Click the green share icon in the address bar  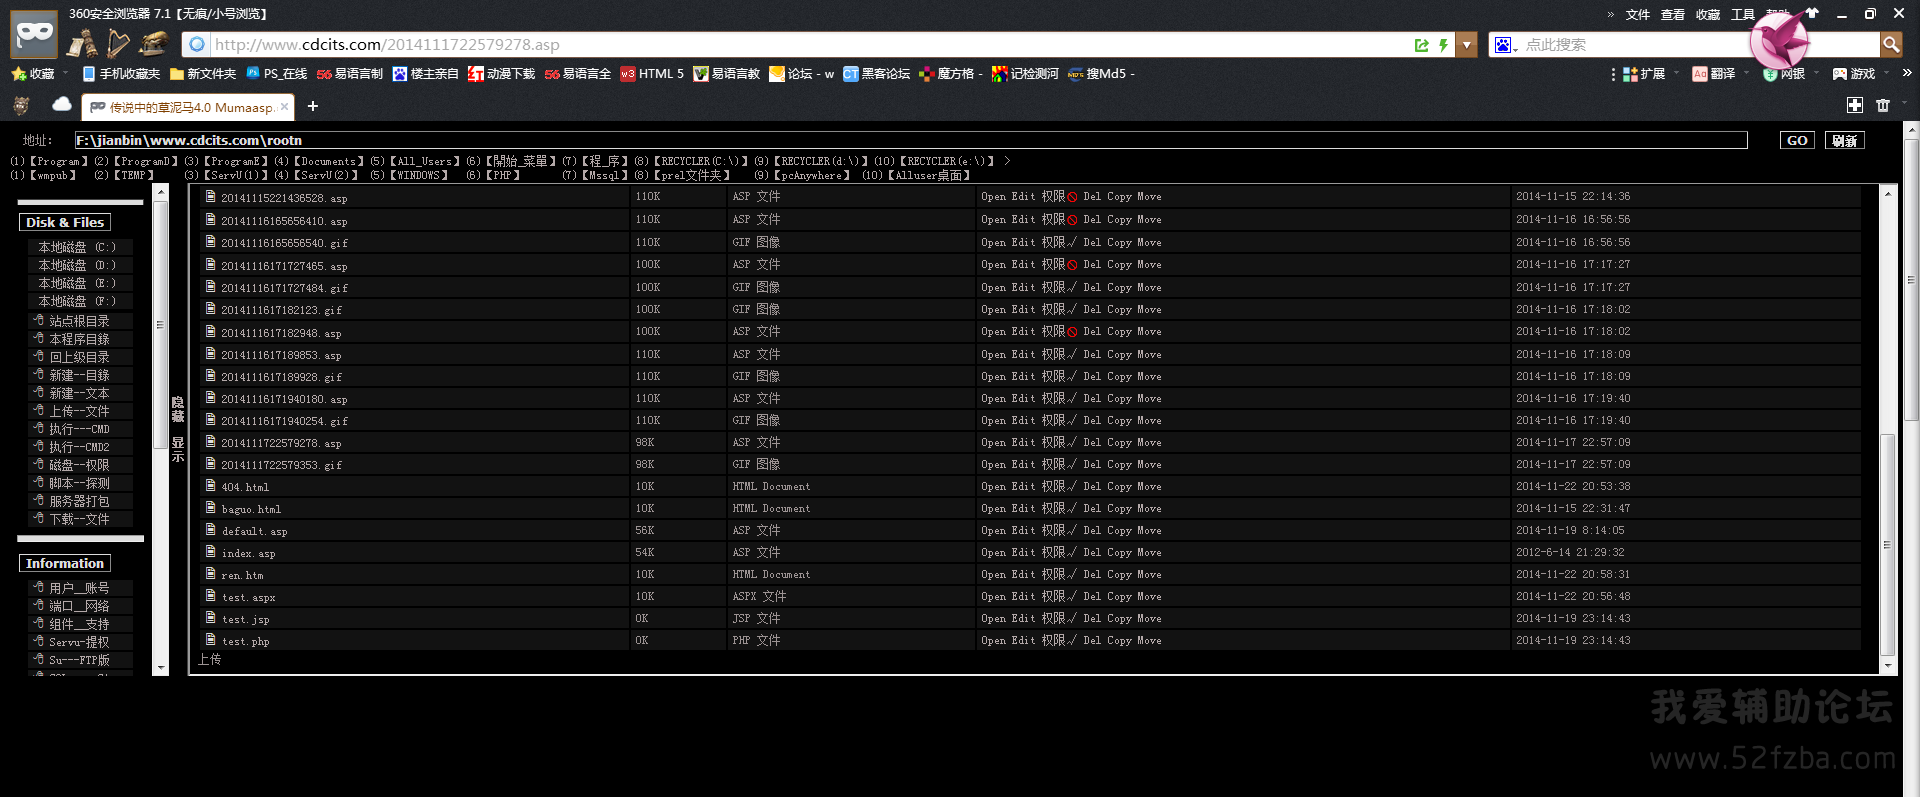coord(1422,44)
